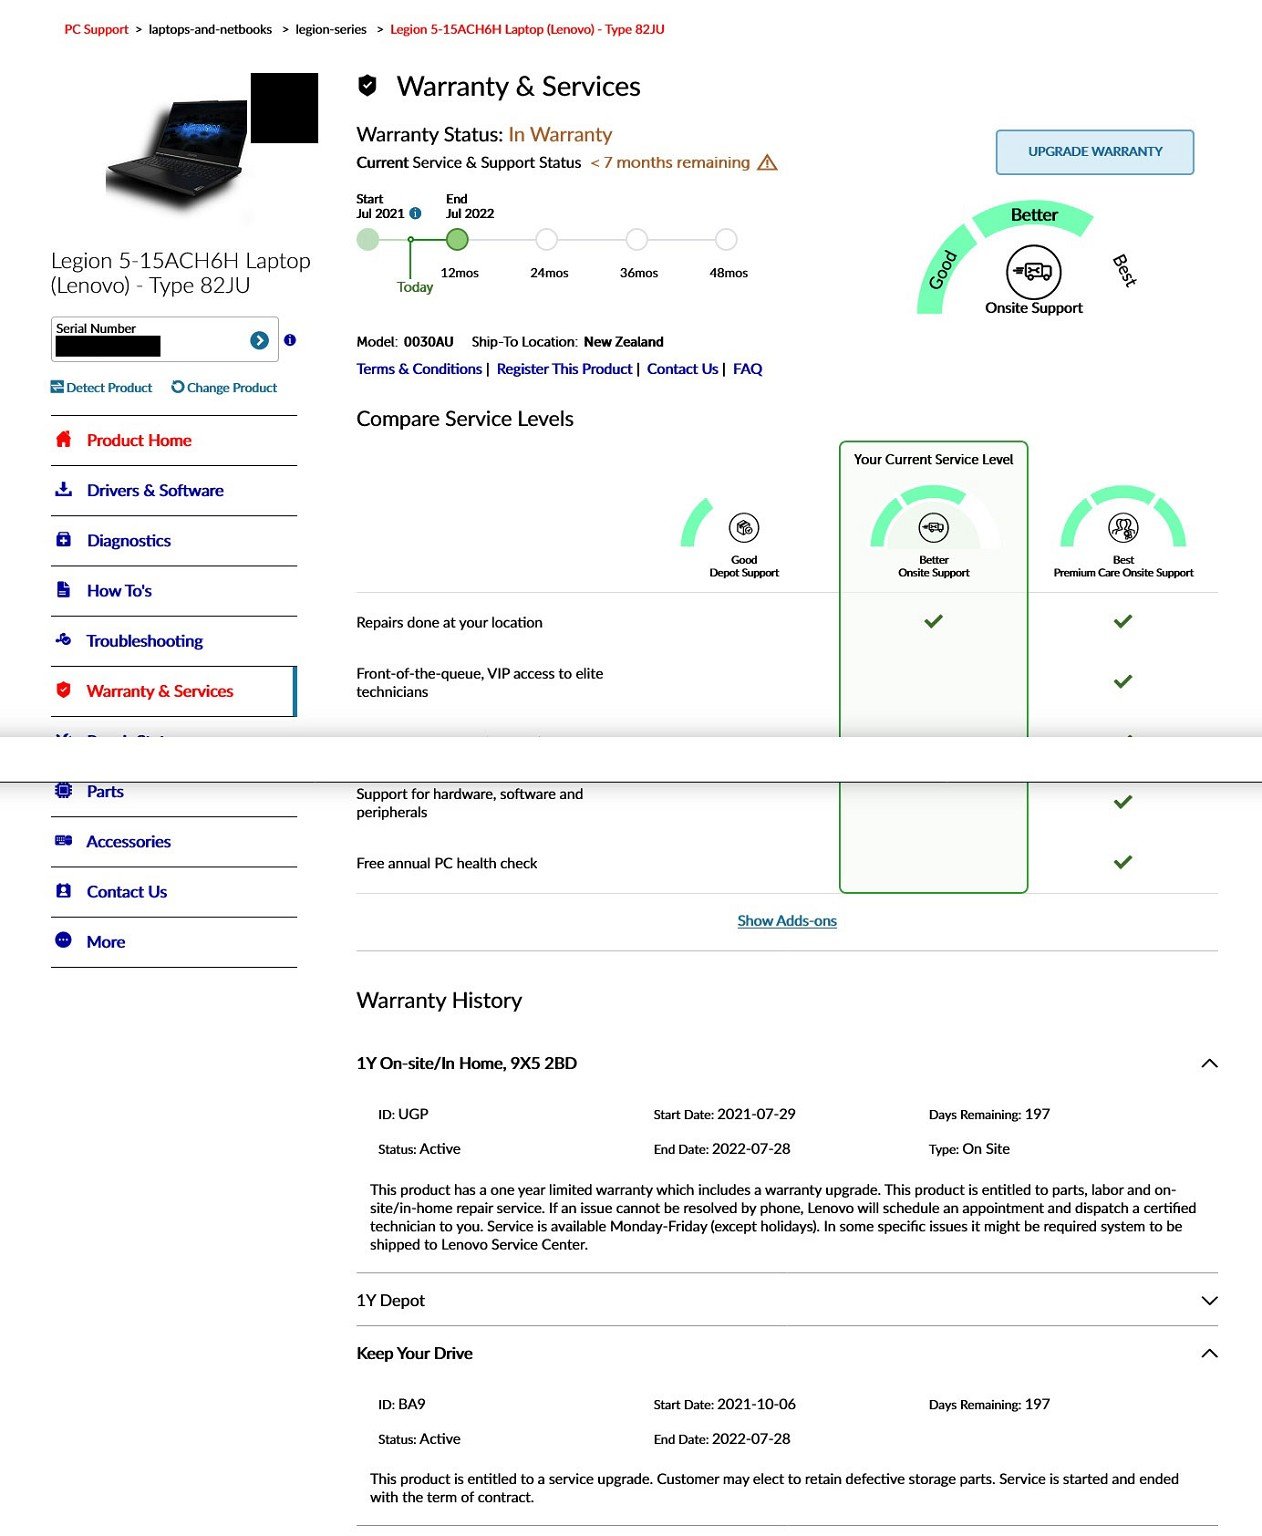Click PC Support breadcrumb link
Image resolution: width=1262 pixels, height=1536 pixels.
96,29
